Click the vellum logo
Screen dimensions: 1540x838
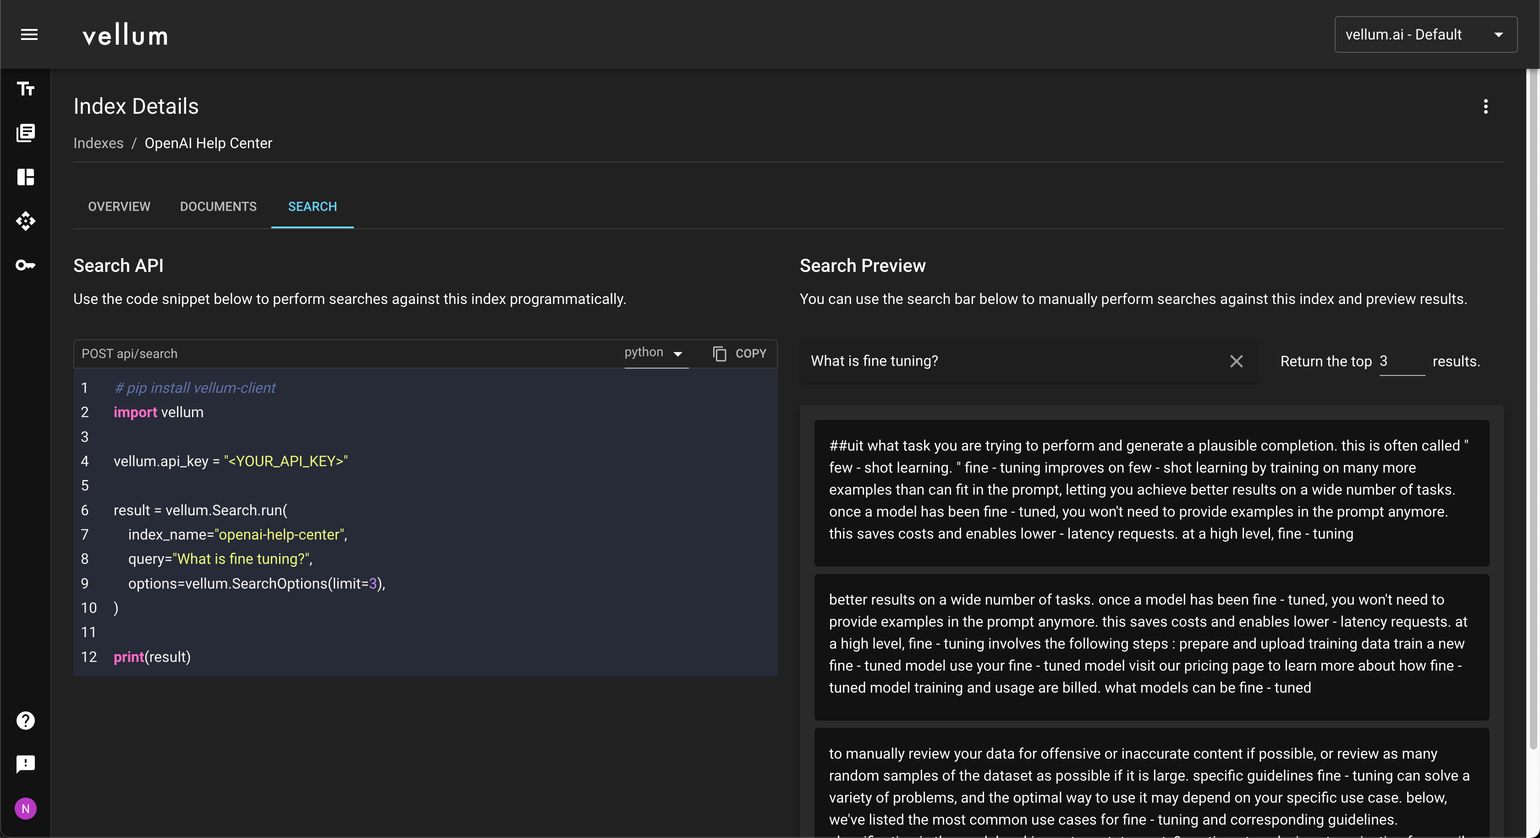tap(125, 35)
